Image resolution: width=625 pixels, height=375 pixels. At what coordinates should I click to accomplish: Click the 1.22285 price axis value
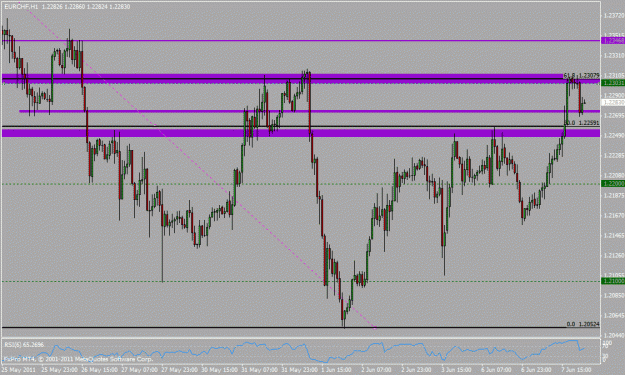click(614, 155)
